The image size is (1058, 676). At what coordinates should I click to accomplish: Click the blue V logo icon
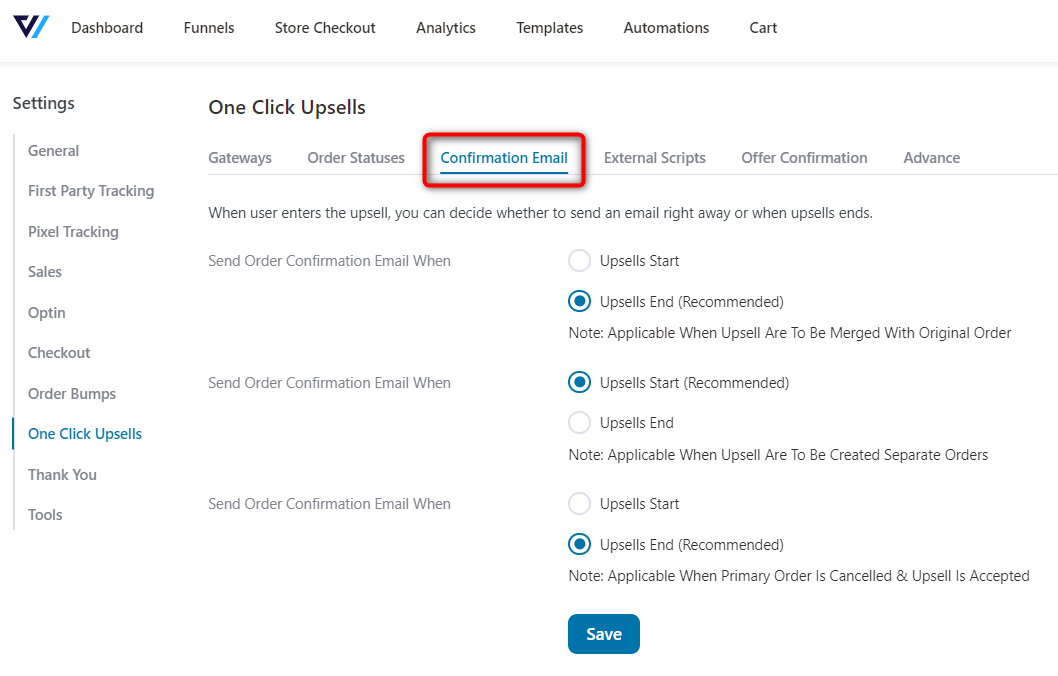pos(31,27)
